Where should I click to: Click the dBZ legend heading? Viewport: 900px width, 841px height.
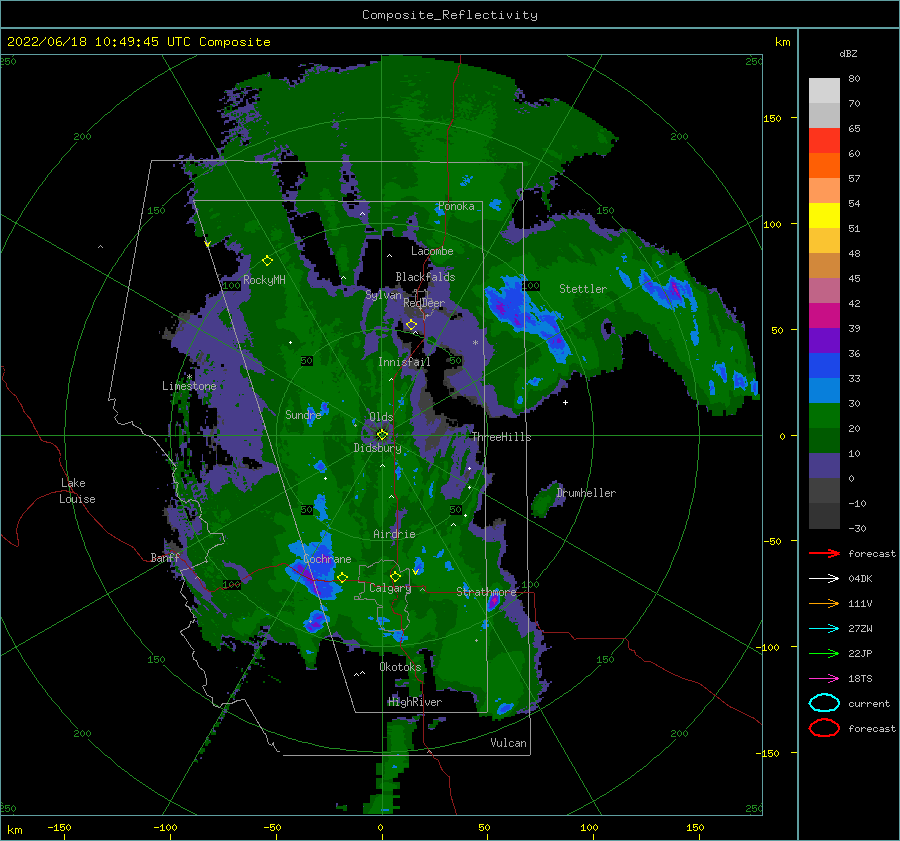coord(848,53)
